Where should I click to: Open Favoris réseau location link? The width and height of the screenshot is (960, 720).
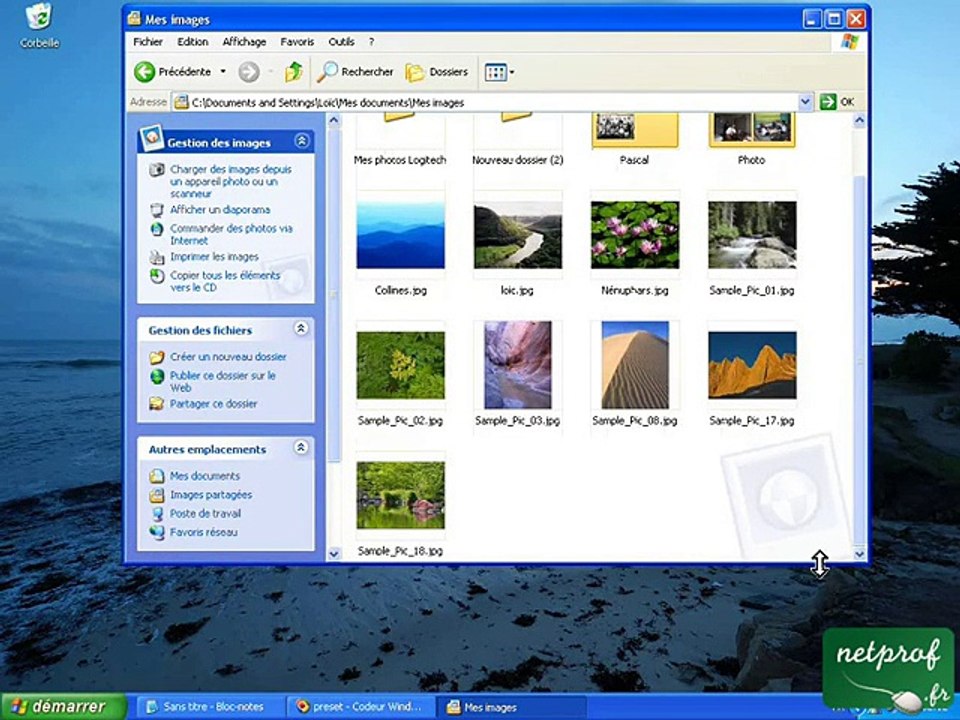203,532
